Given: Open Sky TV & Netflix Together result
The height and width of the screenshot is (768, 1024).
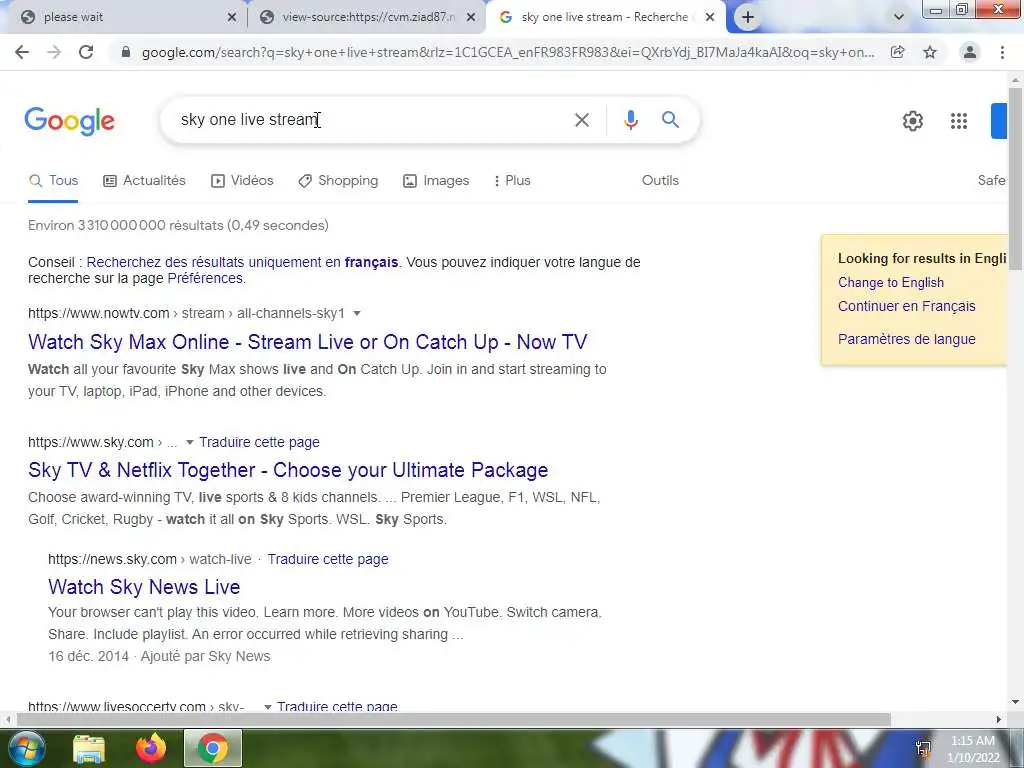Looking at the screenshot, I should [288, 470].
